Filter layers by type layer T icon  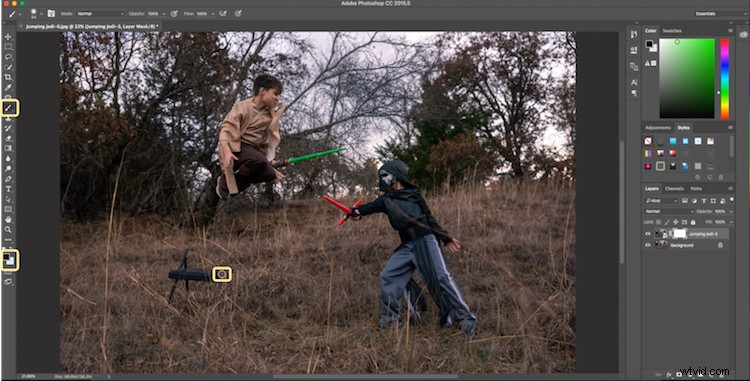[704, 201]
